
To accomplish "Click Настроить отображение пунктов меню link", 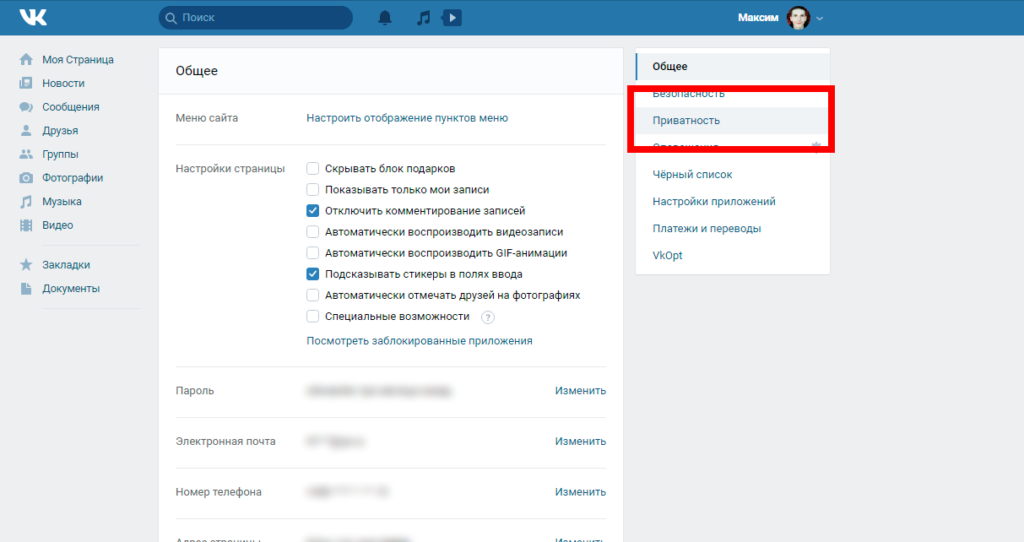I will (407, 118).
